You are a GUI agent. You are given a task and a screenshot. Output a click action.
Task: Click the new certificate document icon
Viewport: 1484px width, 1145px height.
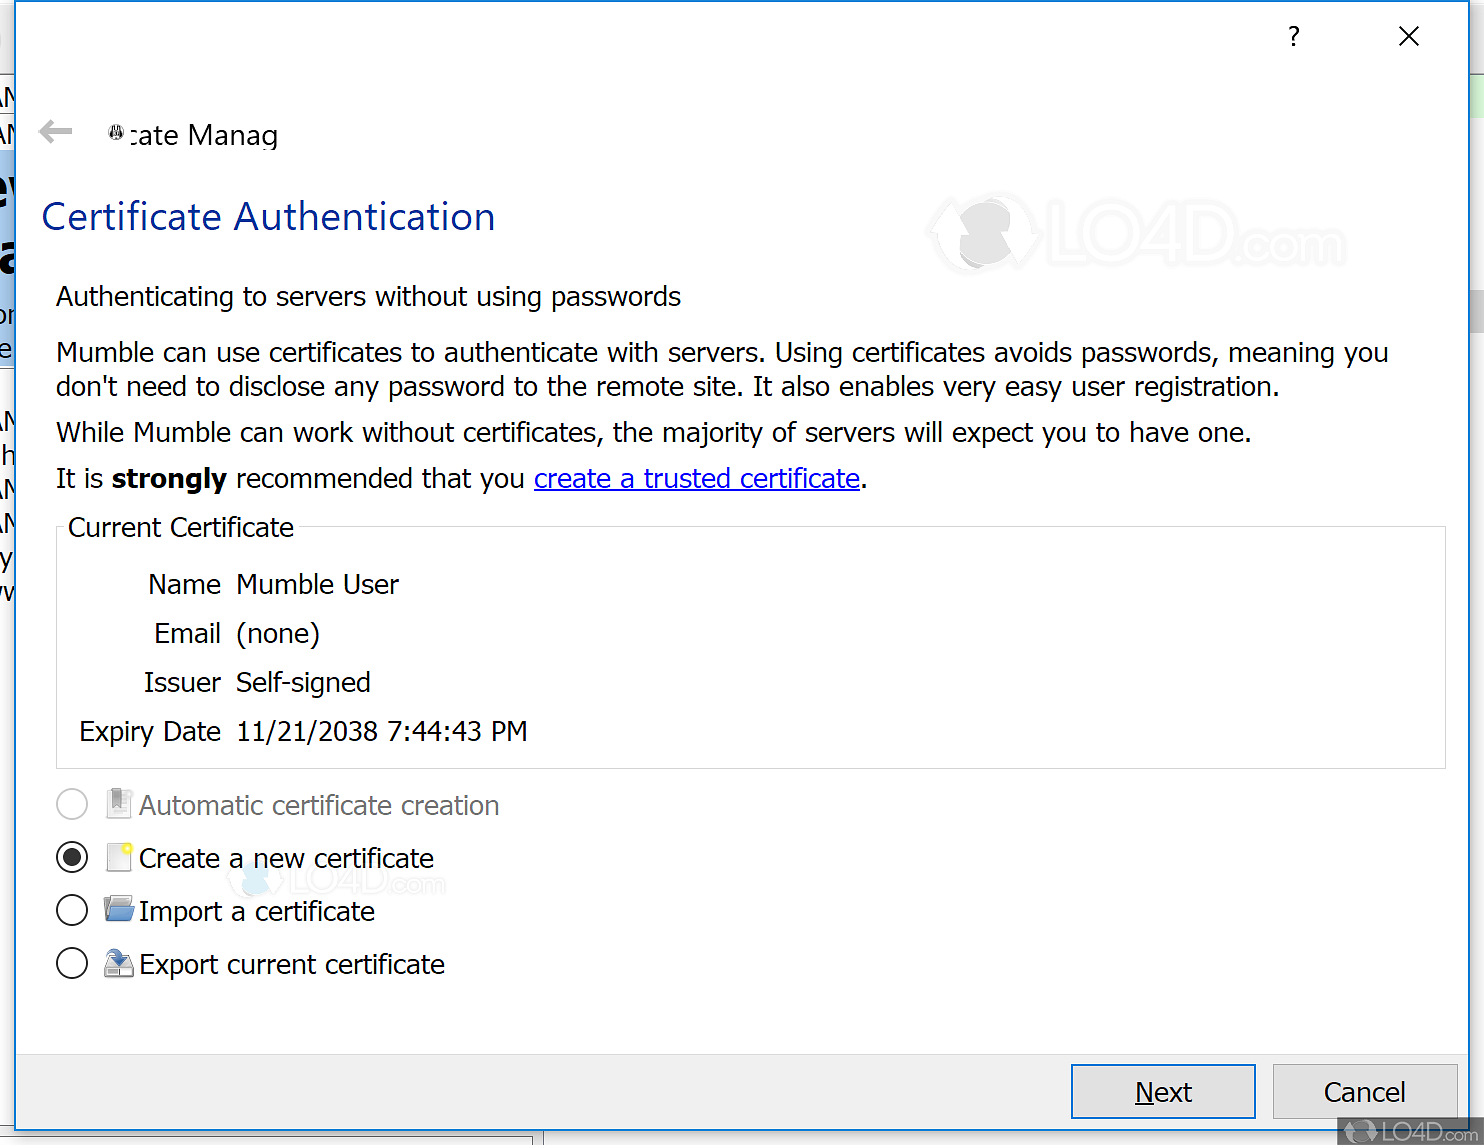(118, 857)
